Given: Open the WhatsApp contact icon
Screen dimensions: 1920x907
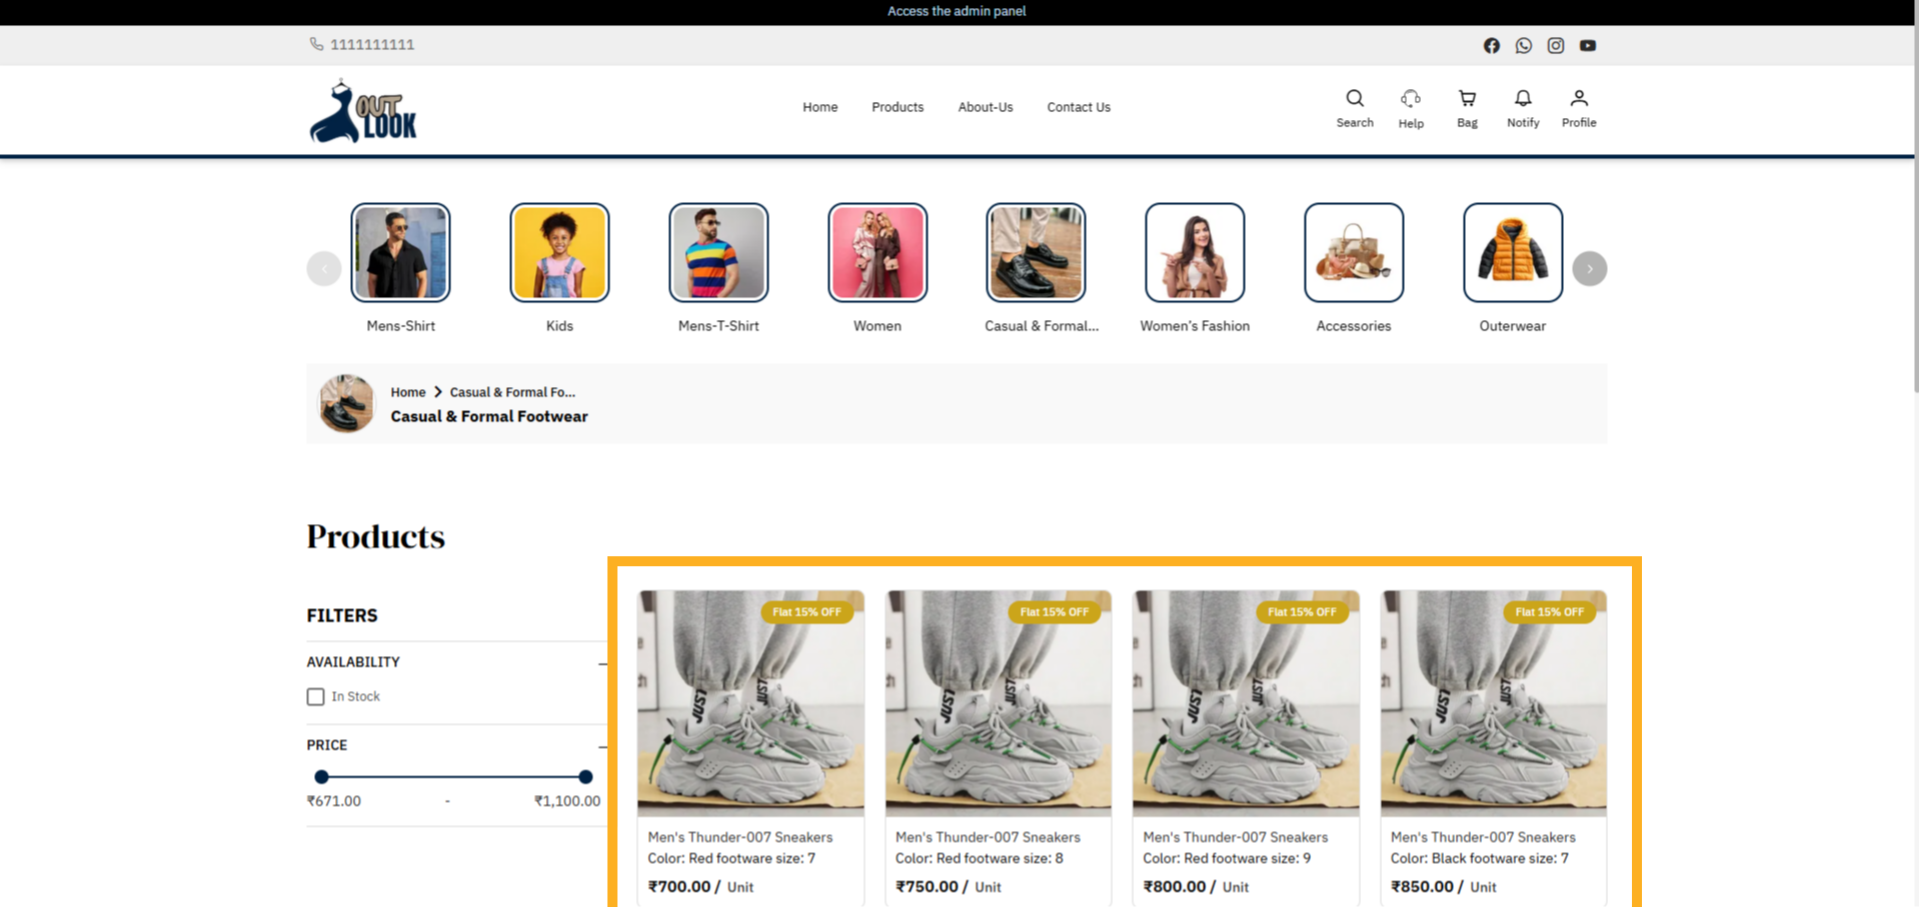Looking at the screenshot, I should click(x=1523, y=45).
